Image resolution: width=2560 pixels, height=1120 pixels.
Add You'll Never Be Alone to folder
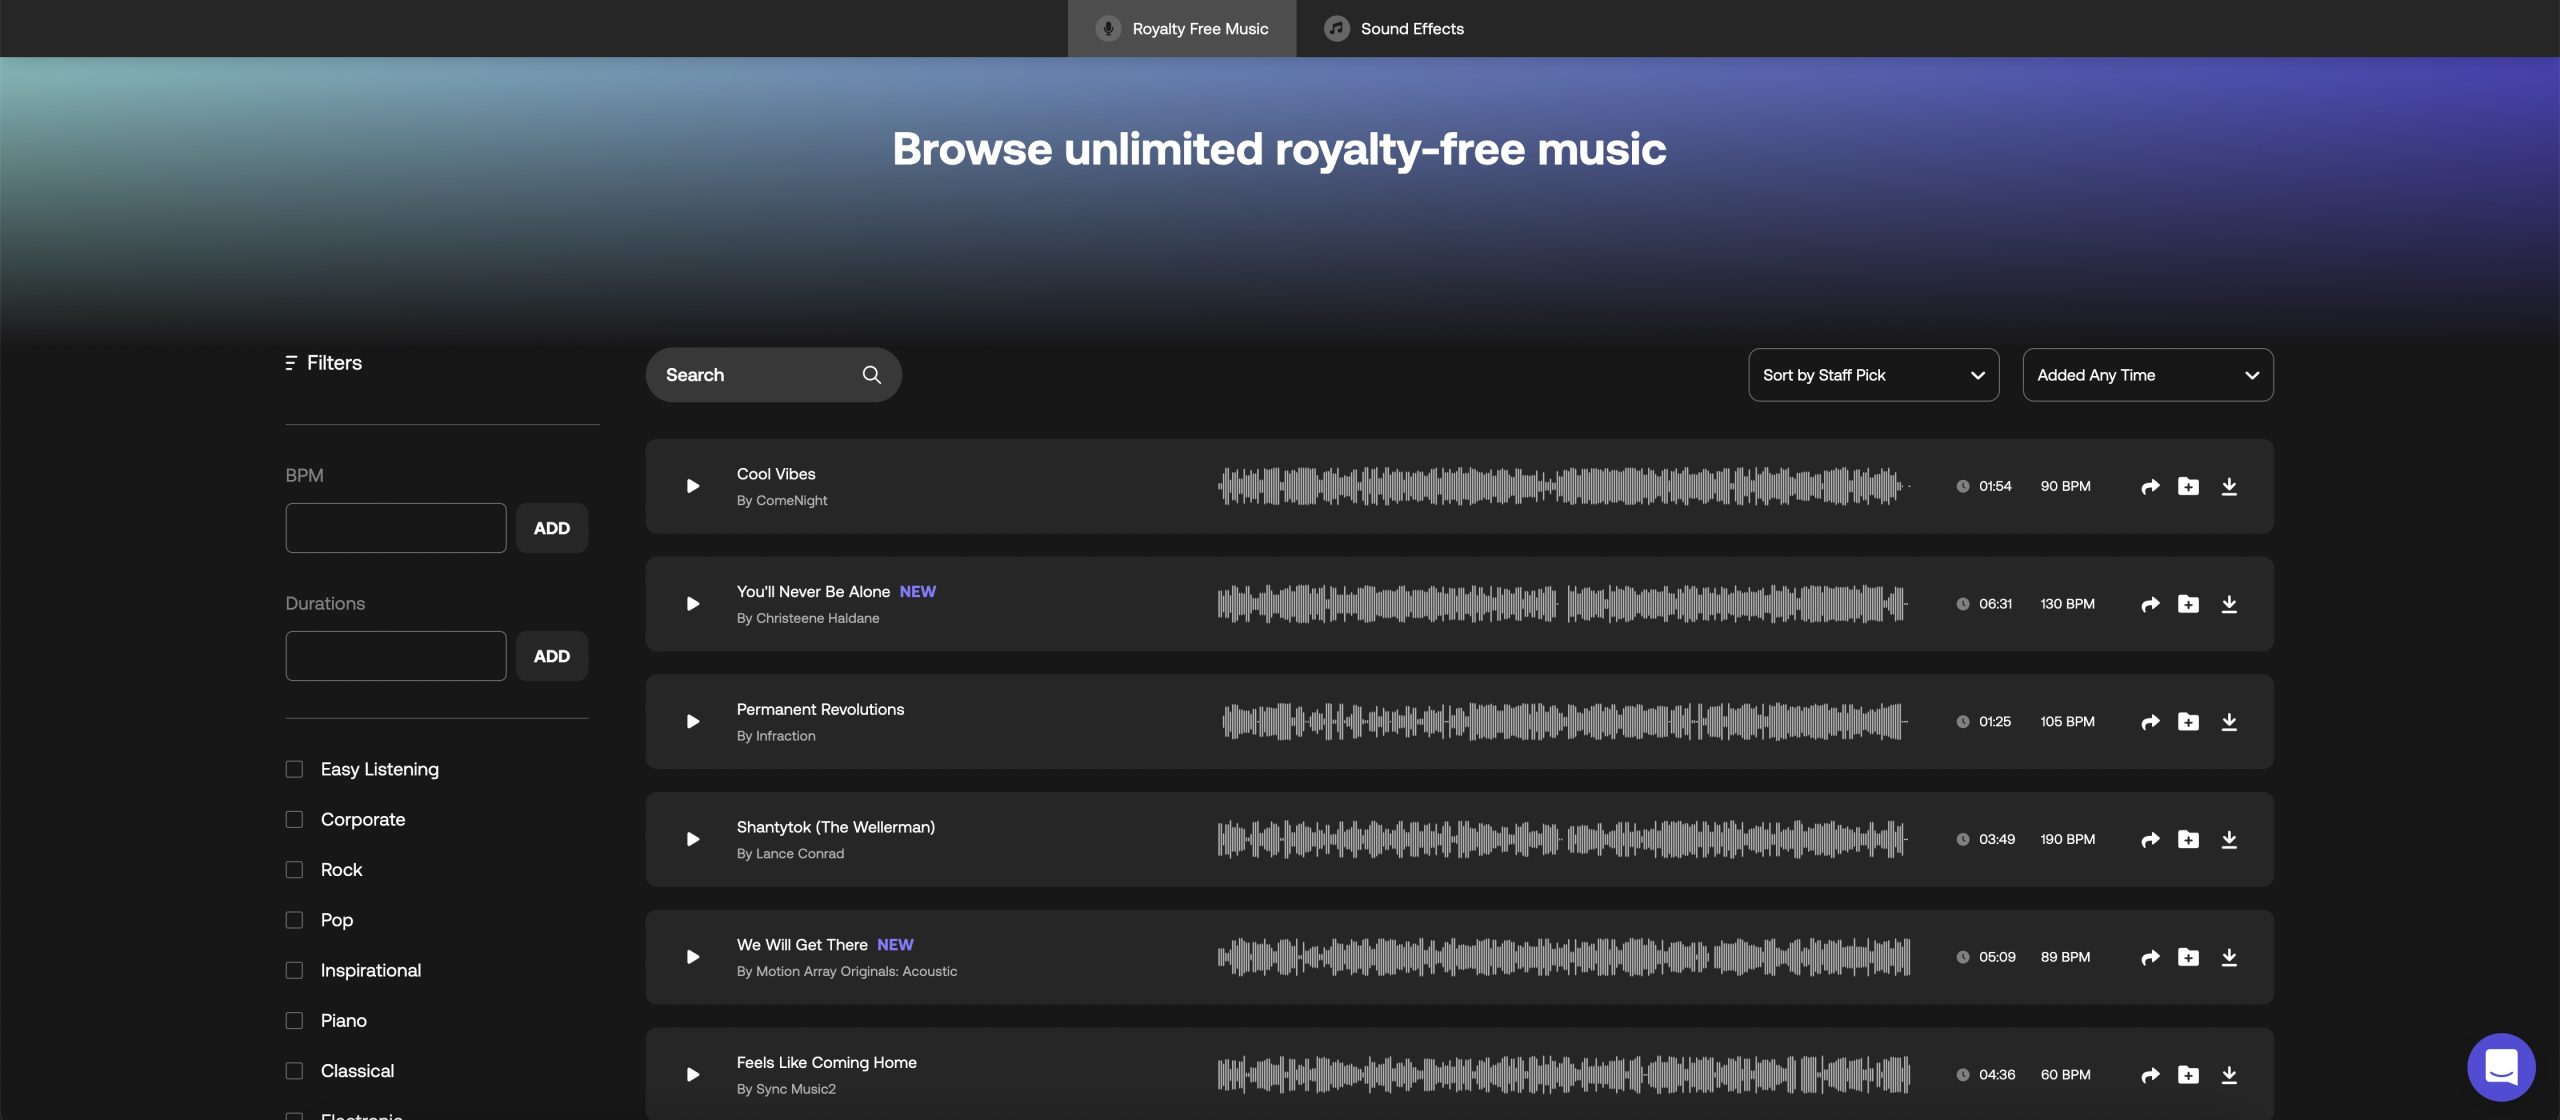(x=2188, y=604)
